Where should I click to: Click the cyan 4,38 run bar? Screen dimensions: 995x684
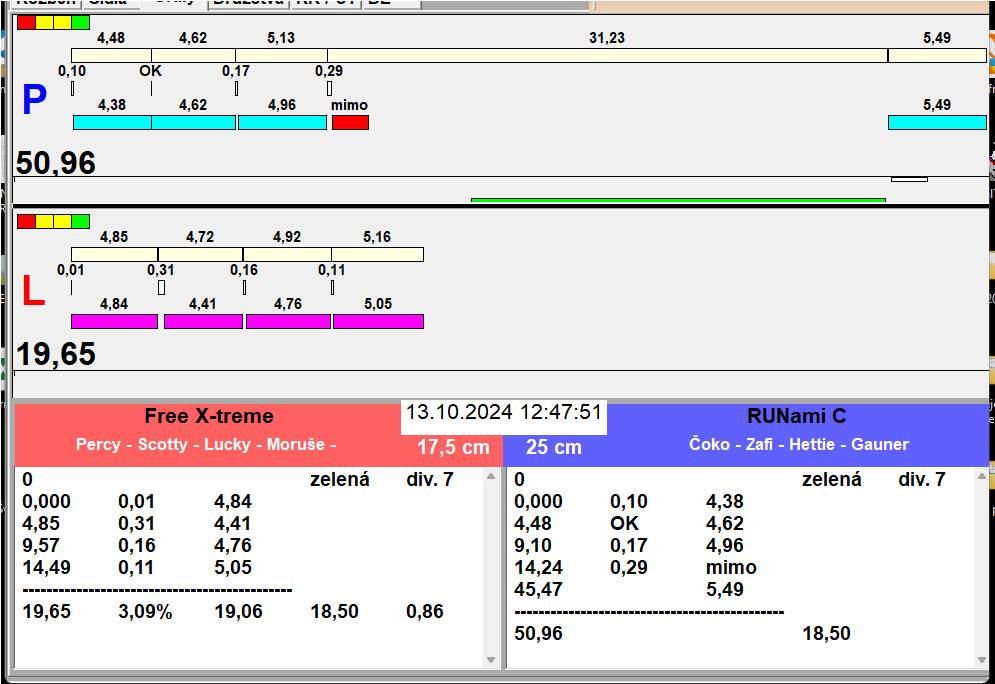coord(112,122)
